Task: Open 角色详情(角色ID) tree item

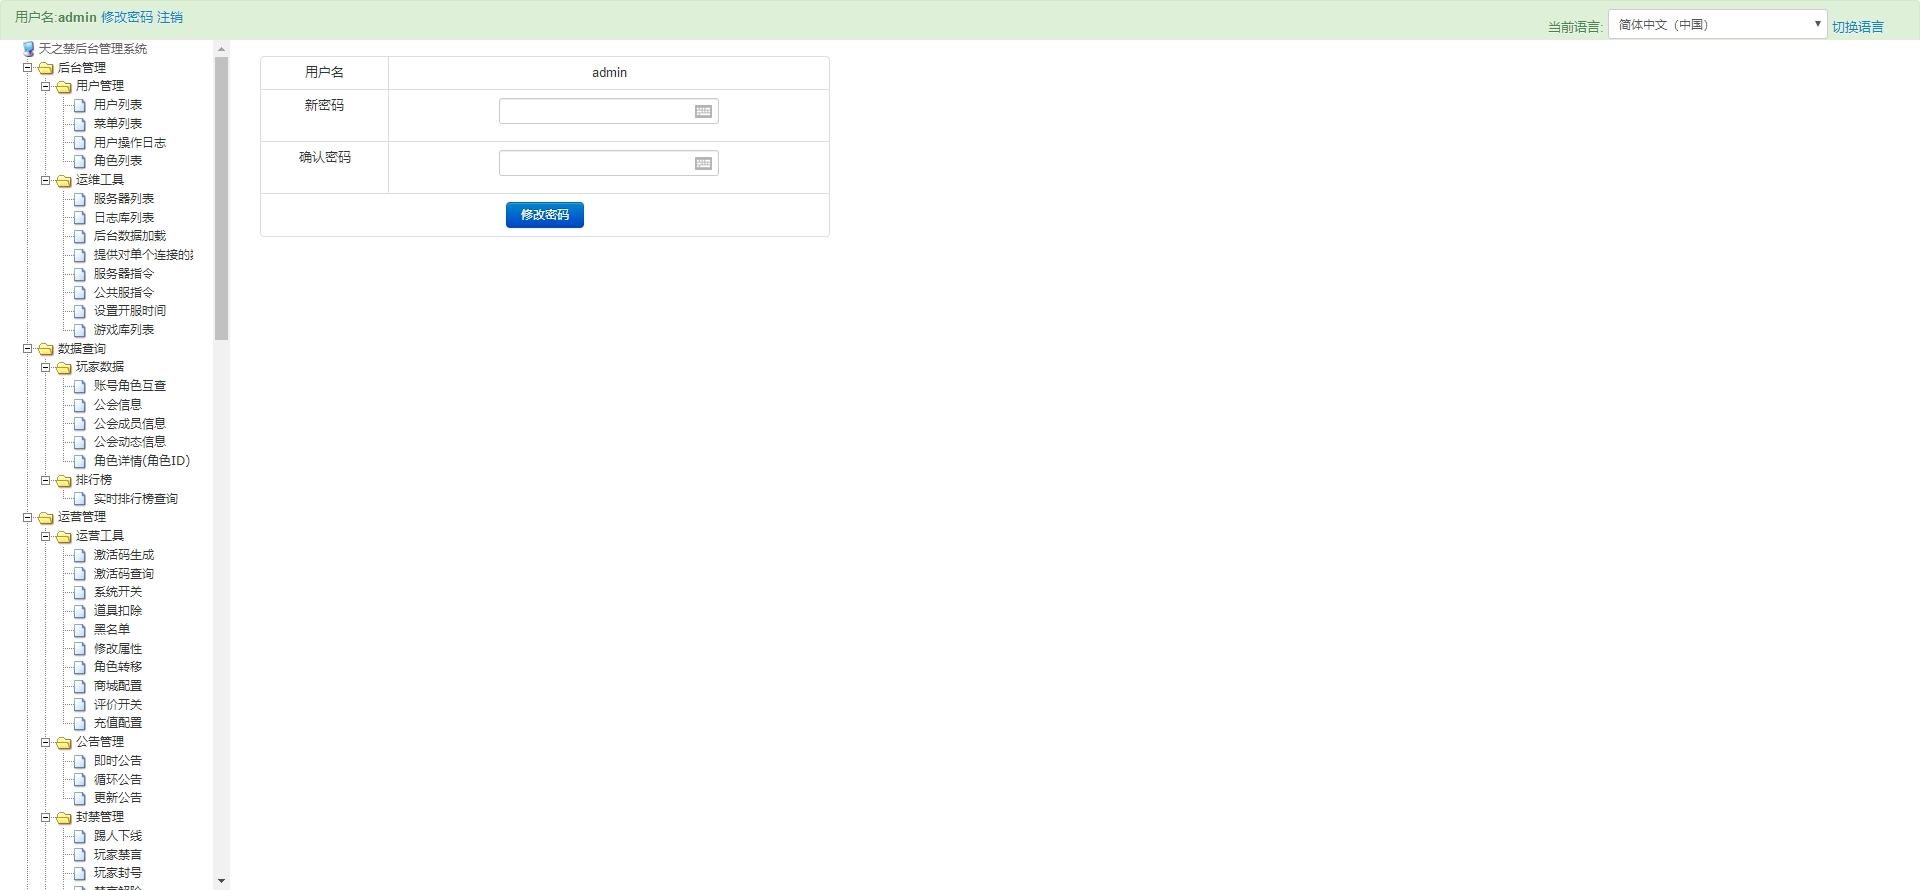Action: click(142, 461)
